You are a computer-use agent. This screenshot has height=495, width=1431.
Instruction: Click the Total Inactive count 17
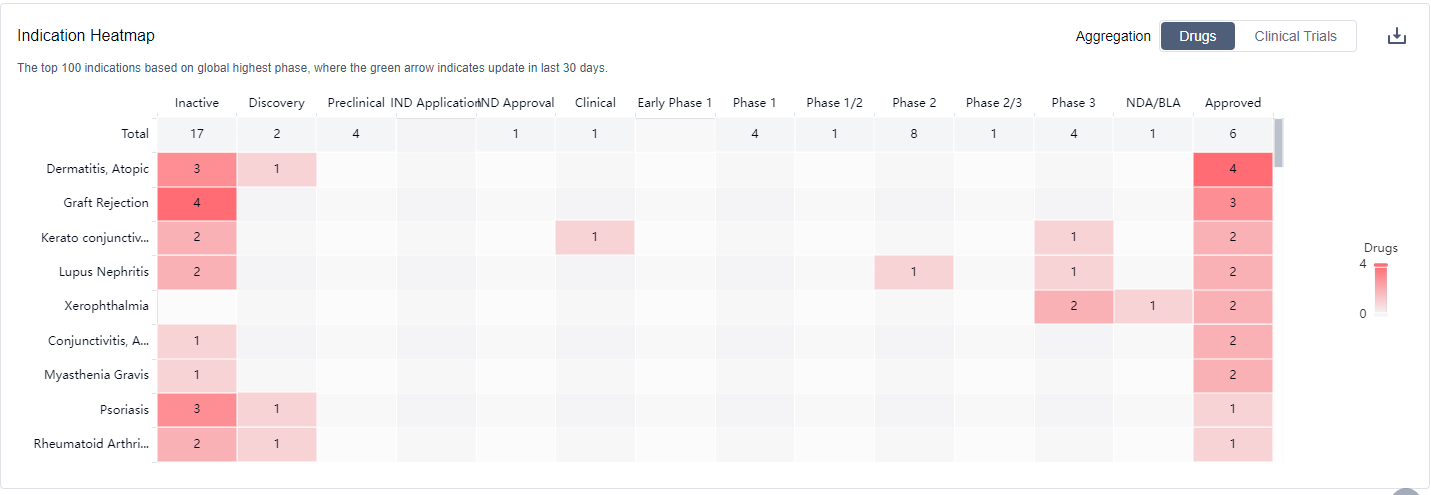pos(196,133)
